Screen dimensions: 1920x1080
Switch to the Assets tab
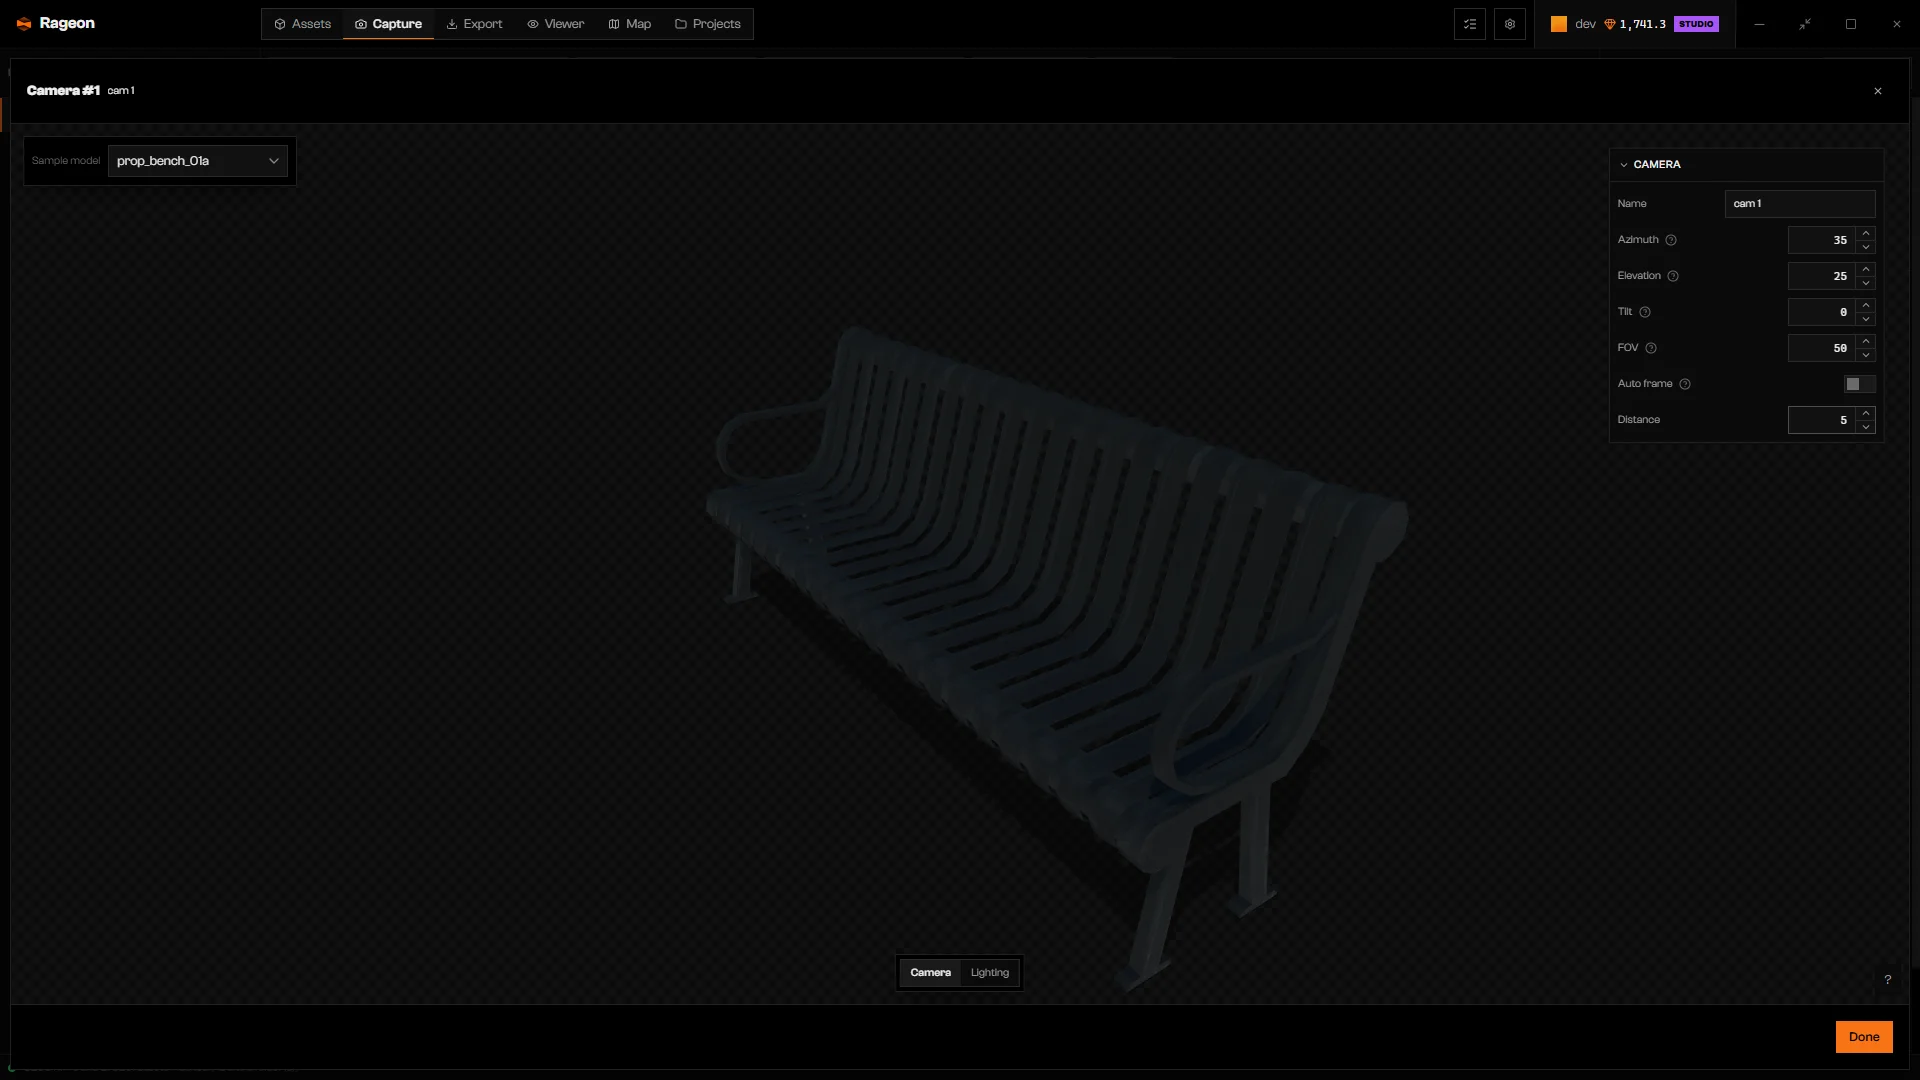(x=302, y=24)
